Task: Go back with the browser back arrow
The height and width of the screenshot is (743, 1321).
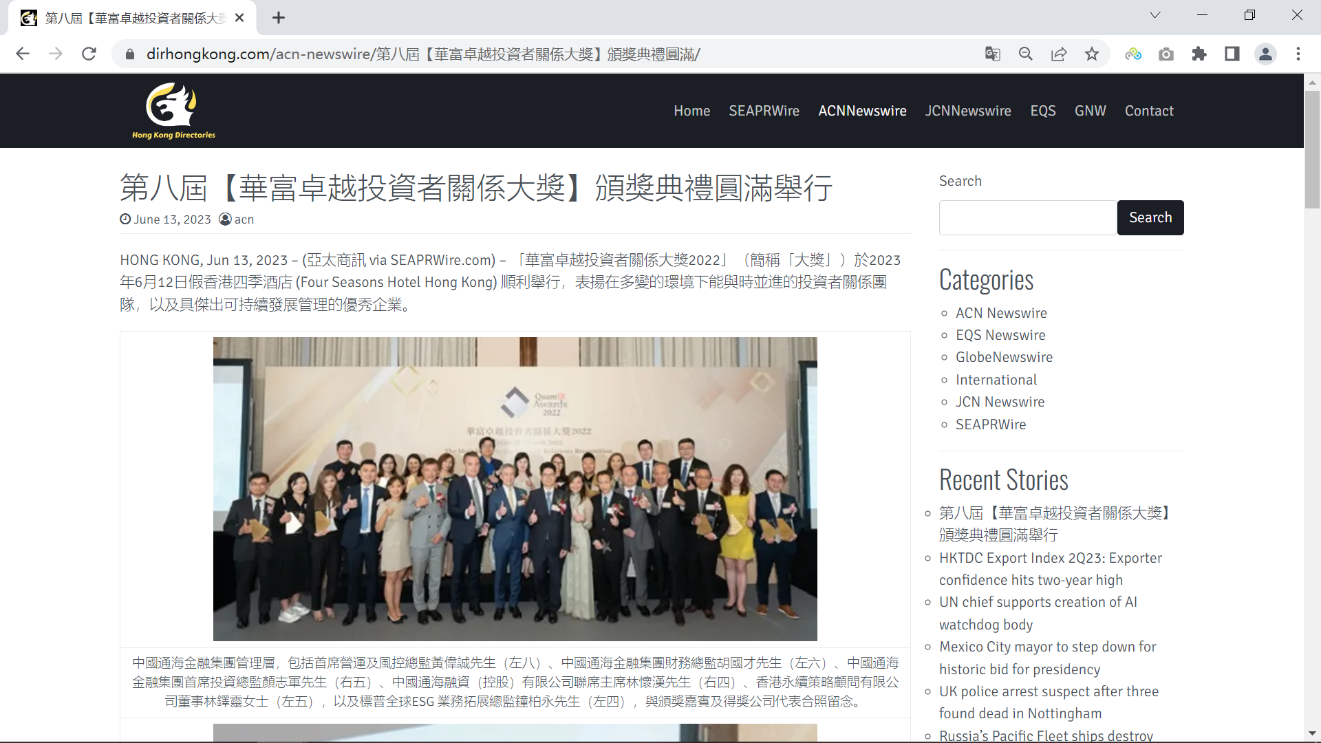Action: [23, 54]
